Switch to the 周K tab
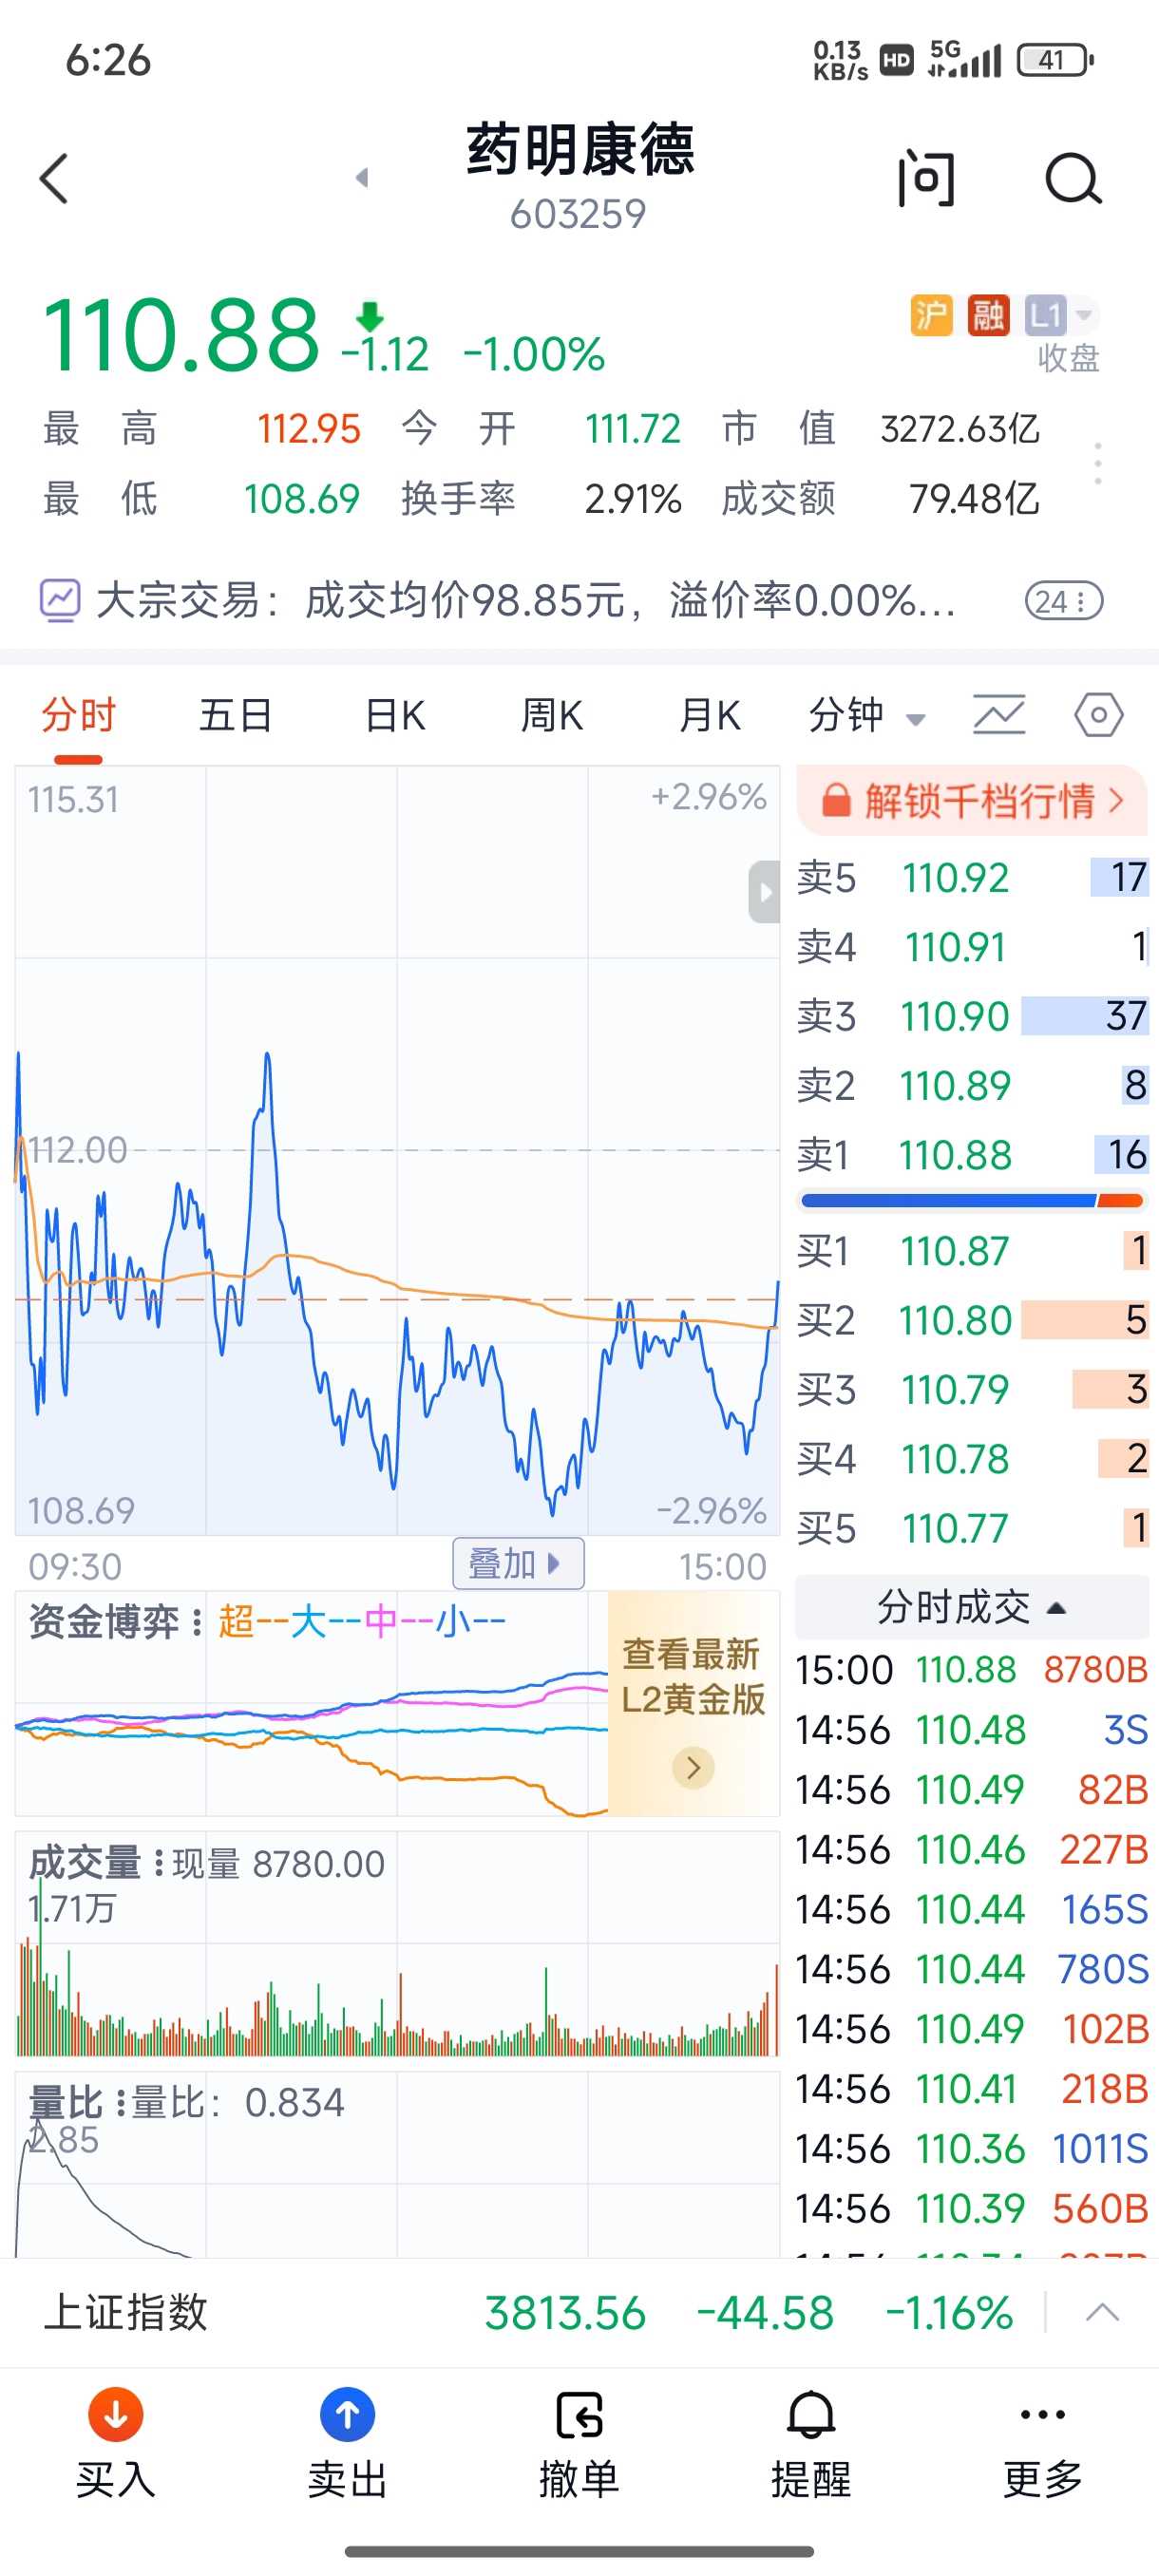Screen dimensions: 1159x2576 552,716
